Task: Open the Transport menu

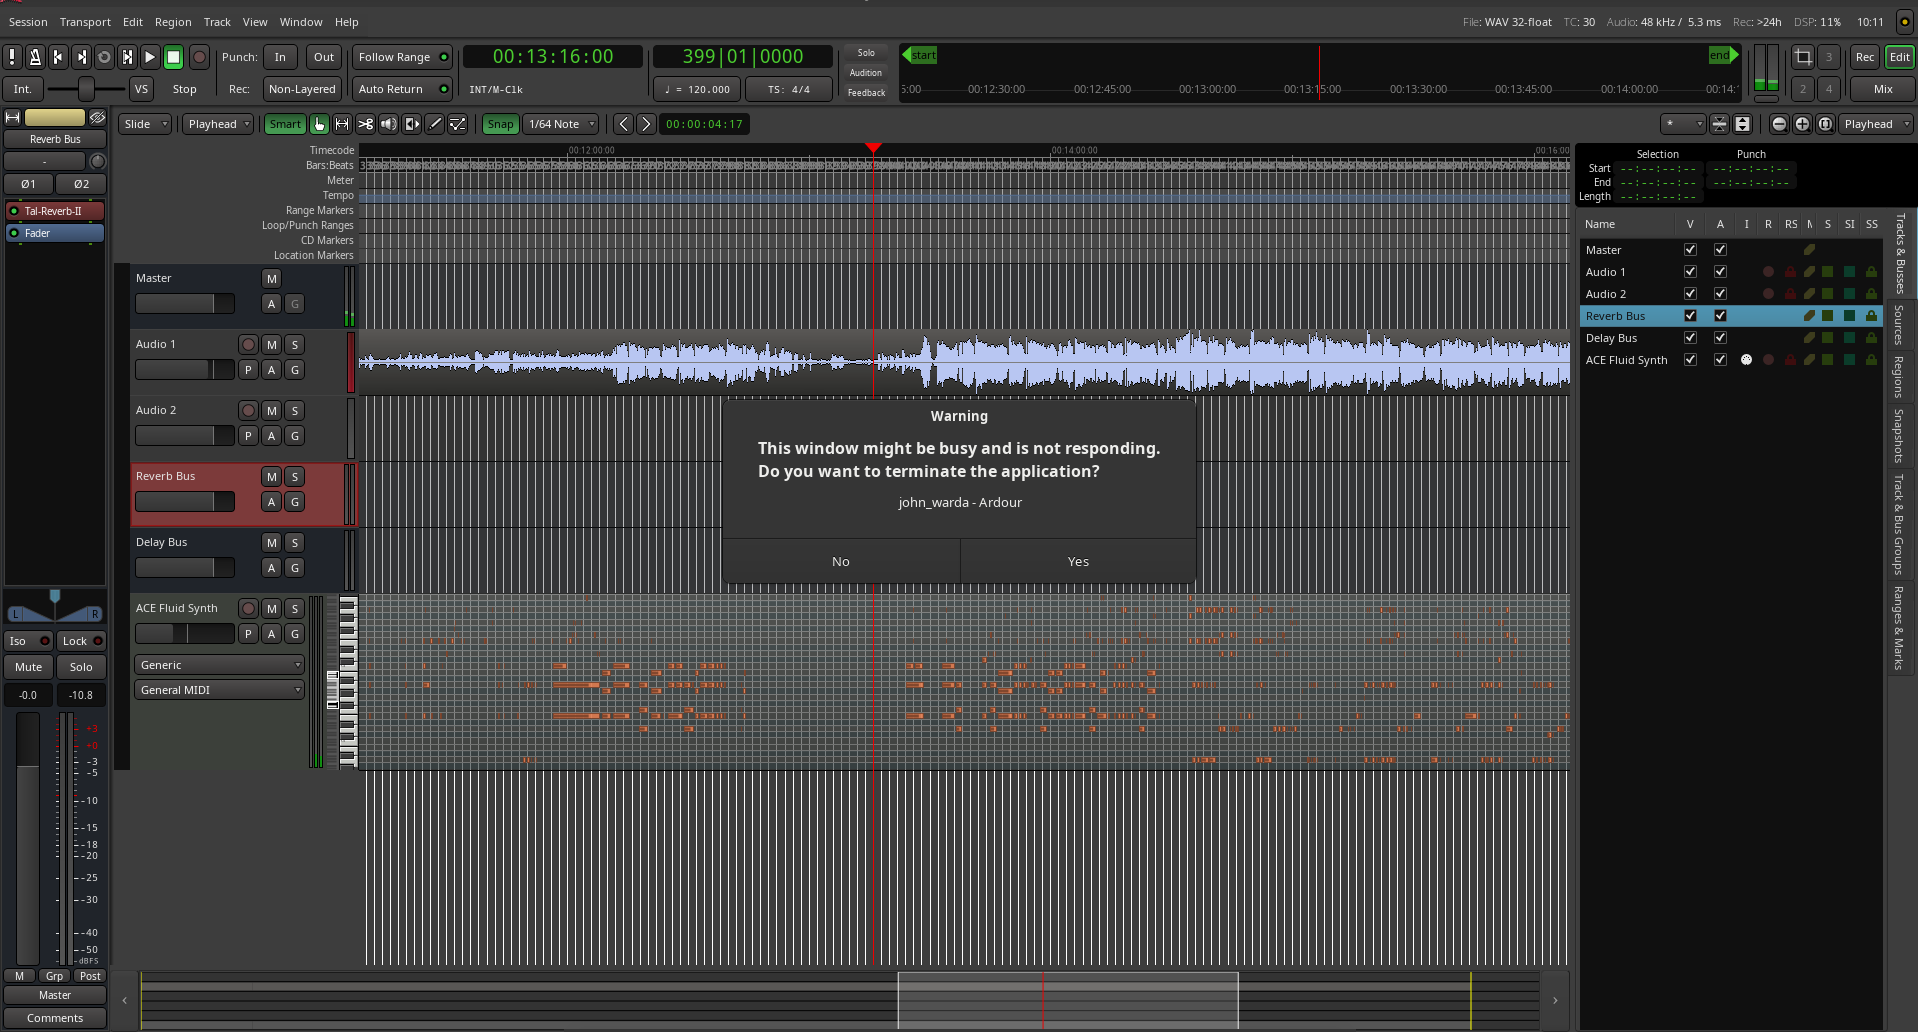Action: pyautogui.click(x=85, y=22)
